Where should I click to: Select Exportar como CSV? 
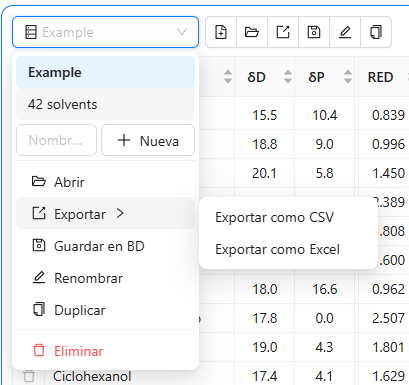288,217
